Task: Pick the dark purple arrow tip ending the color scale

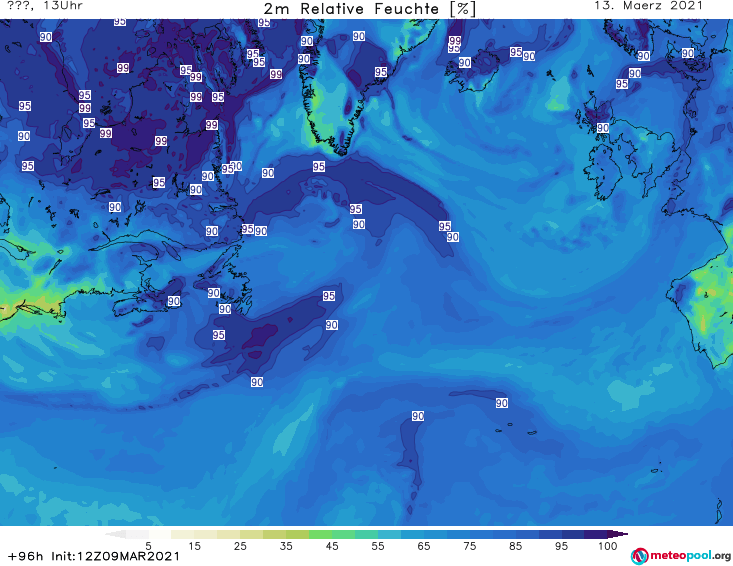Action: click(618, 534)
